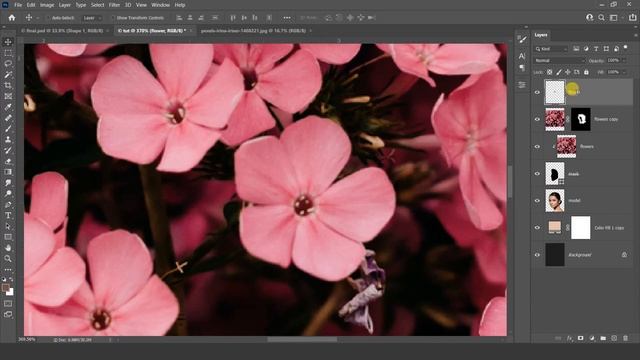The width and height of the screenshot is (640, 360).
Task: Select the Frame tool
Action: (8, 96)
